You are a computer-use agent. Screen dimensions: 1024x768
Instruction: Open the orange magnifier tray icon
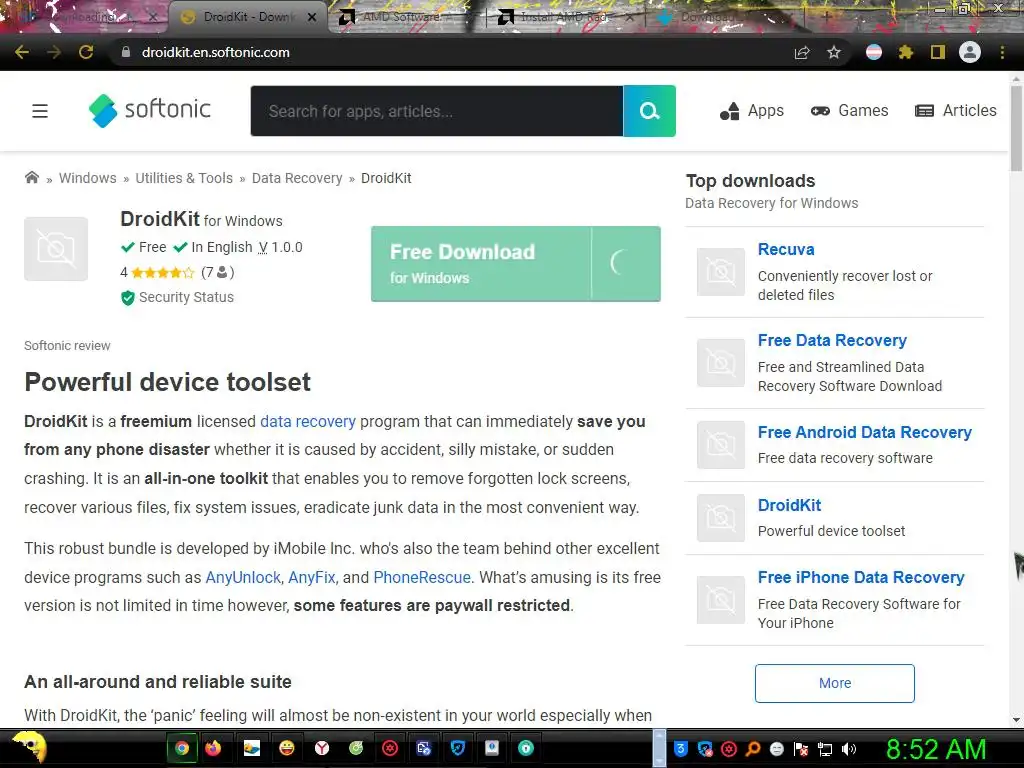tap(753, 749)
